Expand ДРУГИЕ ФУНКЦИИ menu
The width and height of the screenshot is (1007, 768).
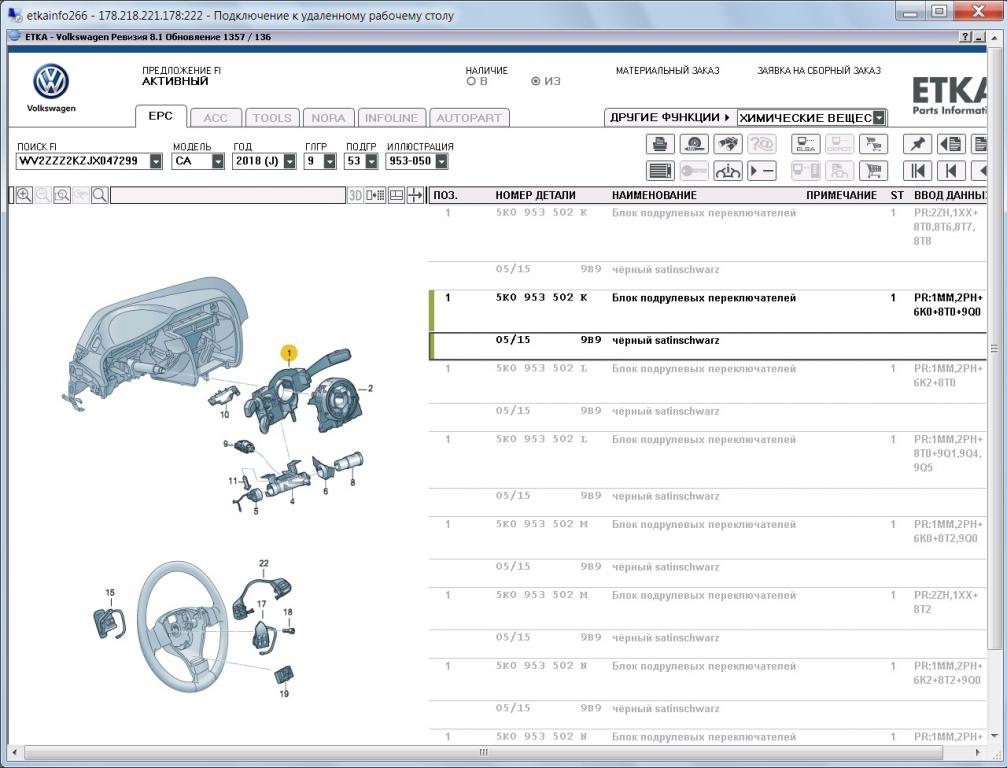coord(670,118)
